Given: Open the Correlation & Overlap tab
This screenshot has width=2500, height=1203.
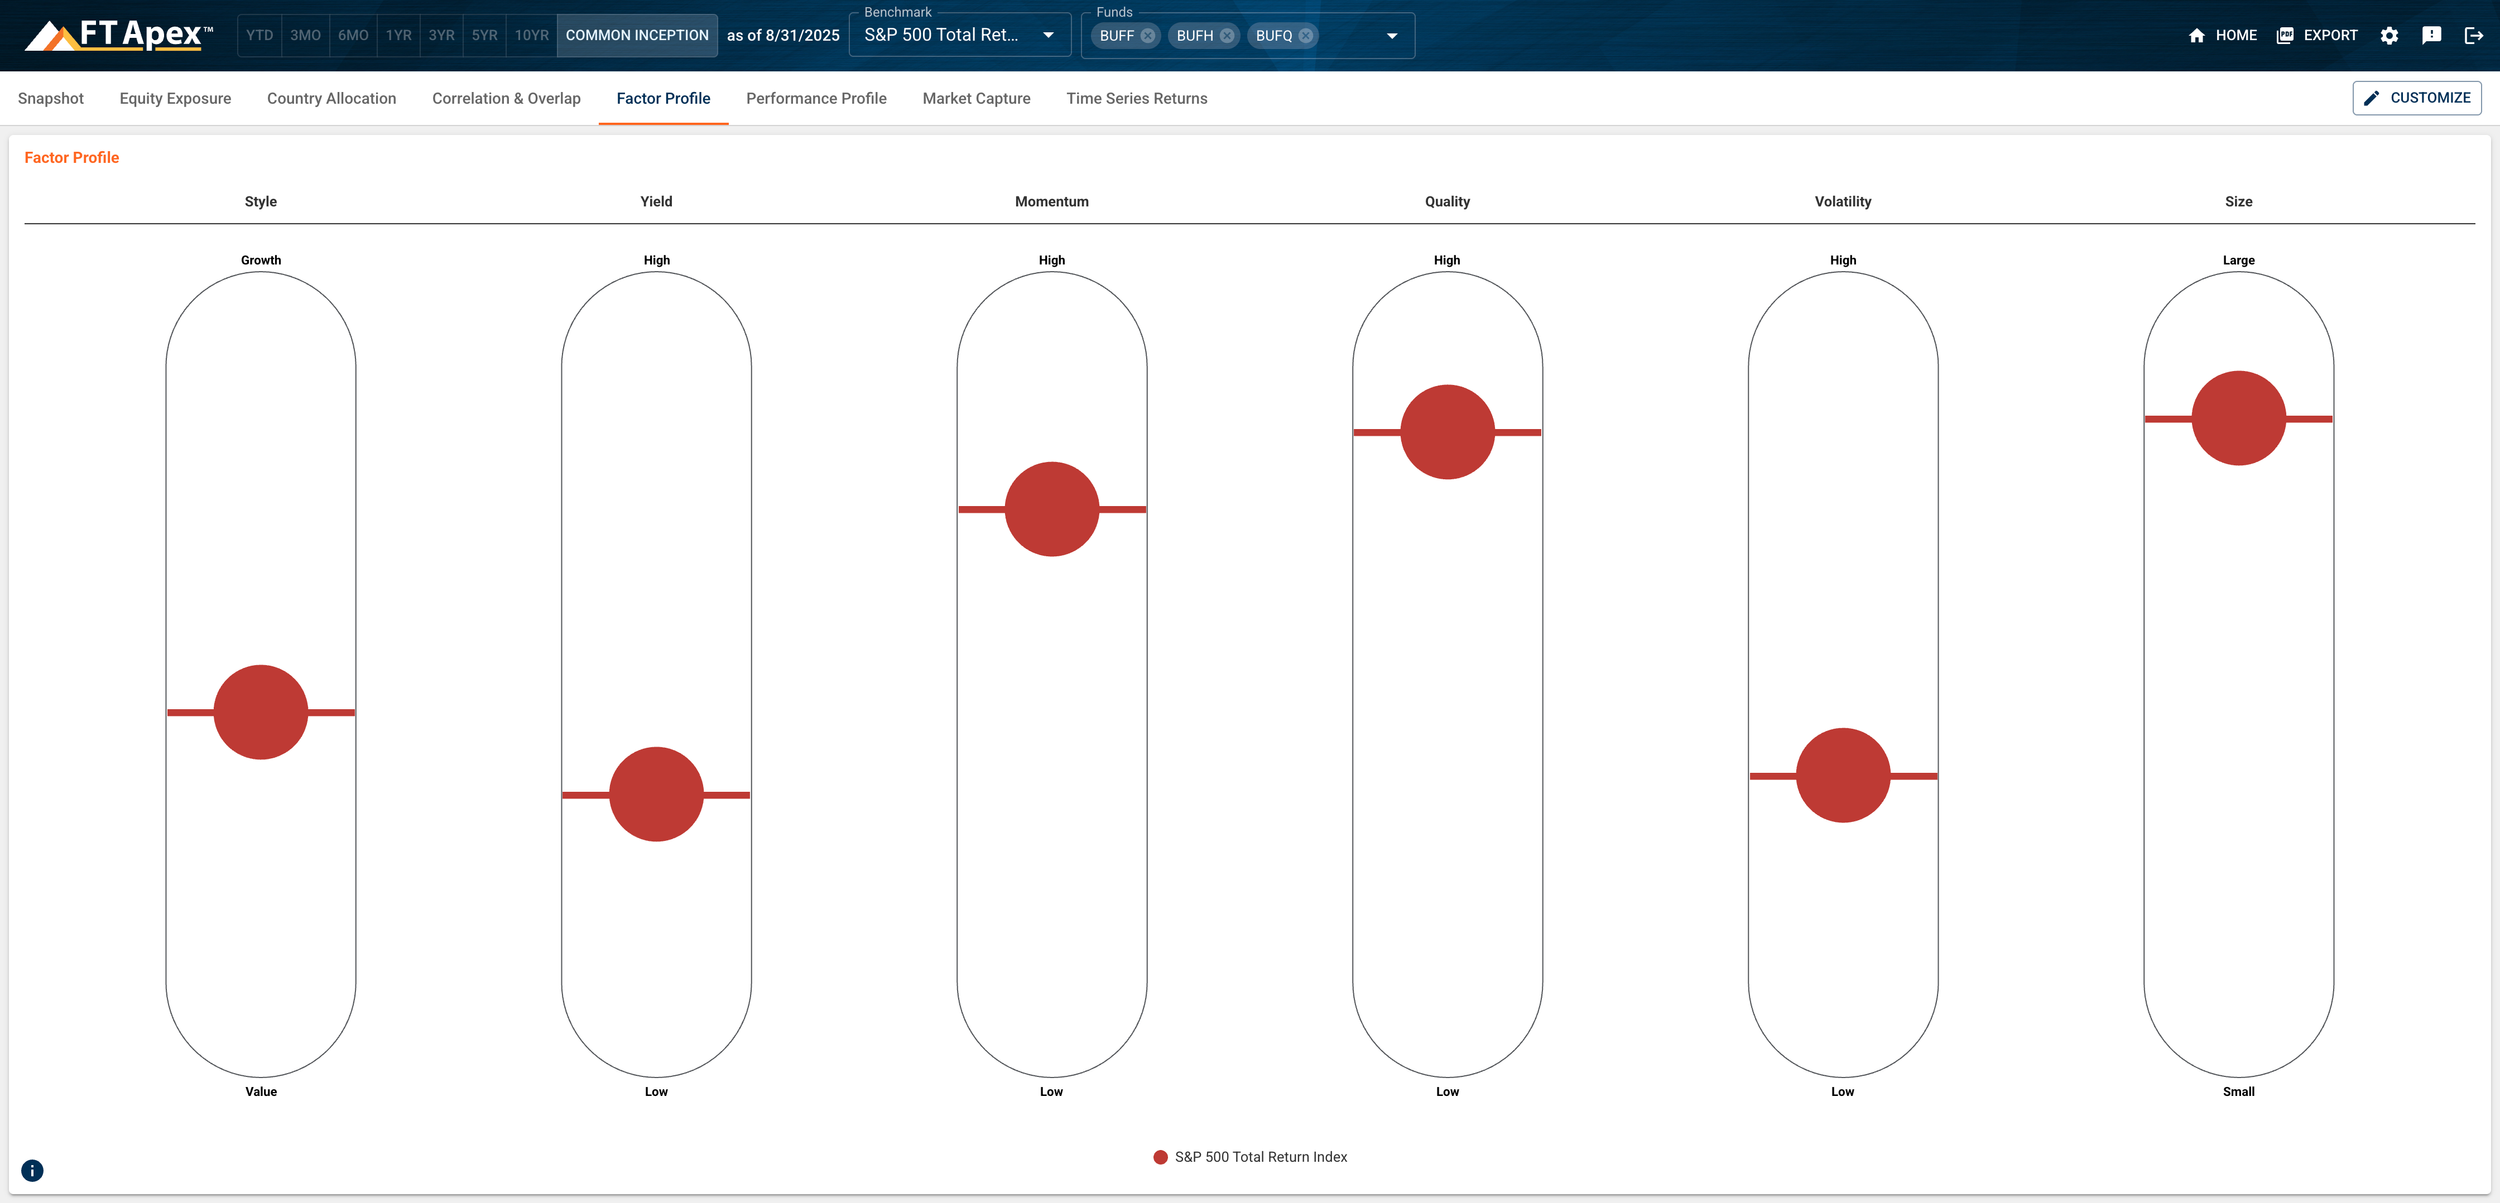Looking at the screenshot, I should point(506,98).
